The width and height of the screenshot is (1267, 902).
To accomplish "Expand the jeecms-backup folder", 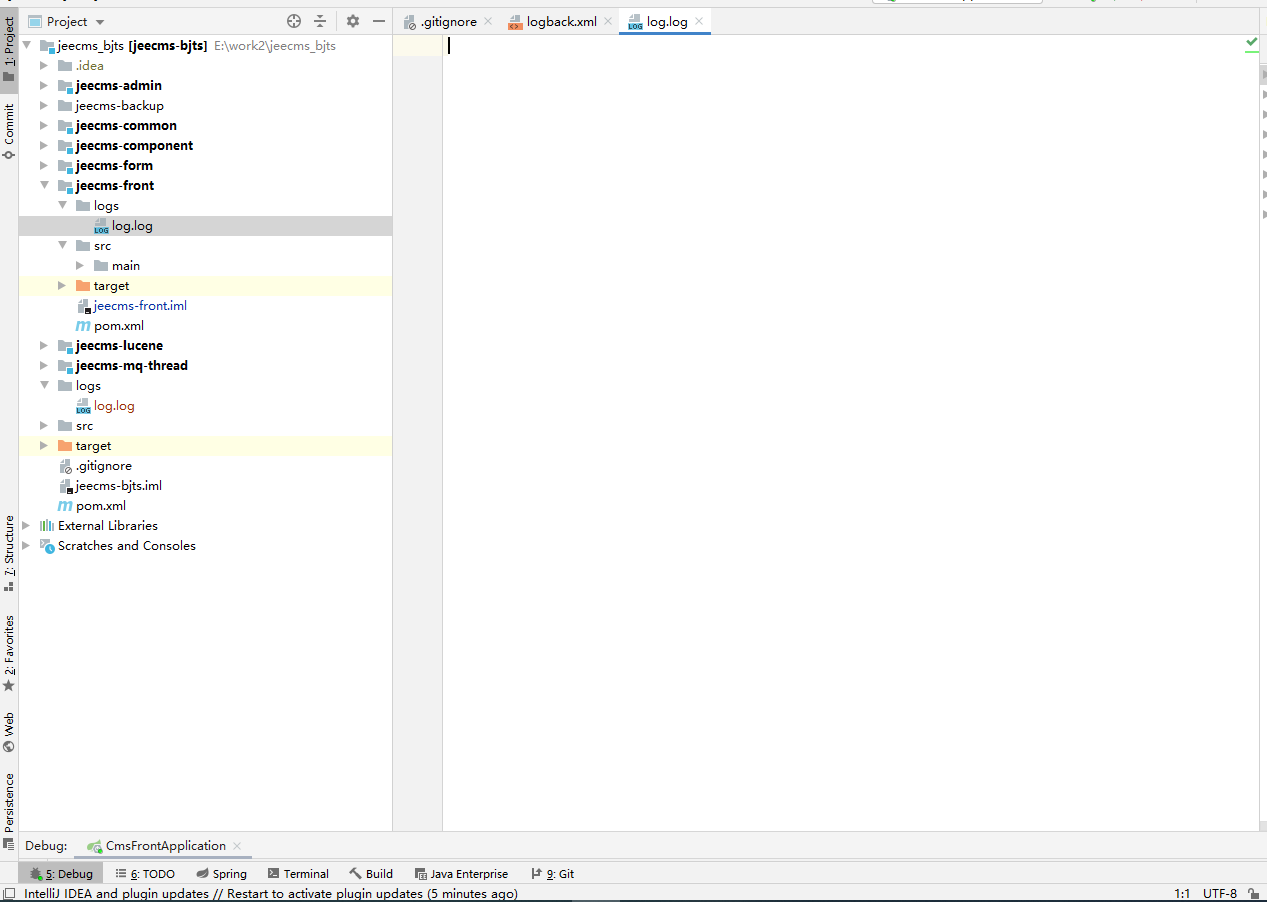I will [x=44, y=106].
